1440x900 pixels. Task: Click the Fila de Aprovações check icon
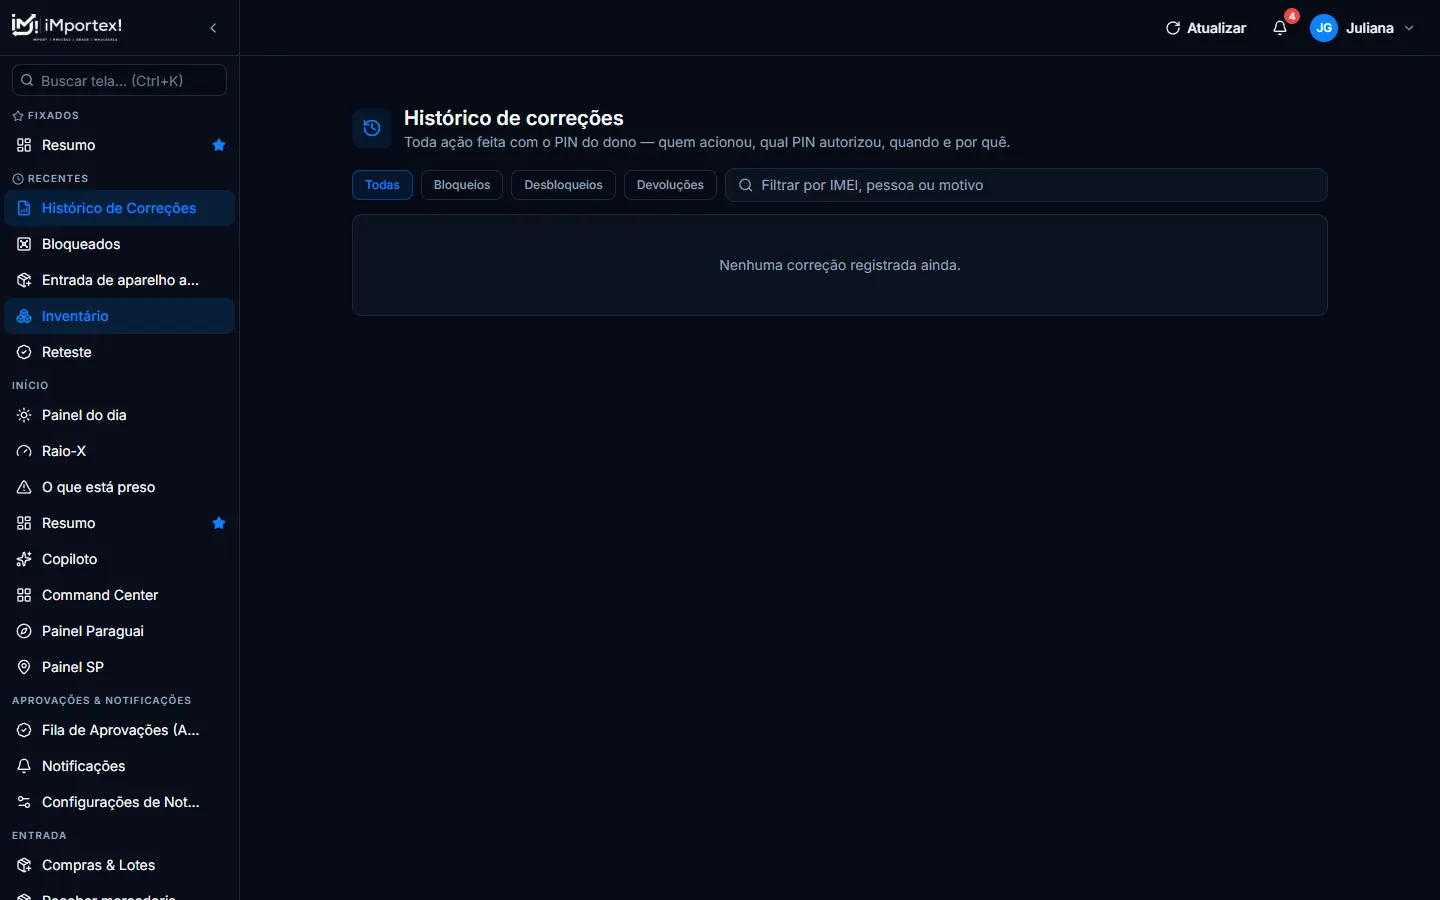click(x=24, y=730)
